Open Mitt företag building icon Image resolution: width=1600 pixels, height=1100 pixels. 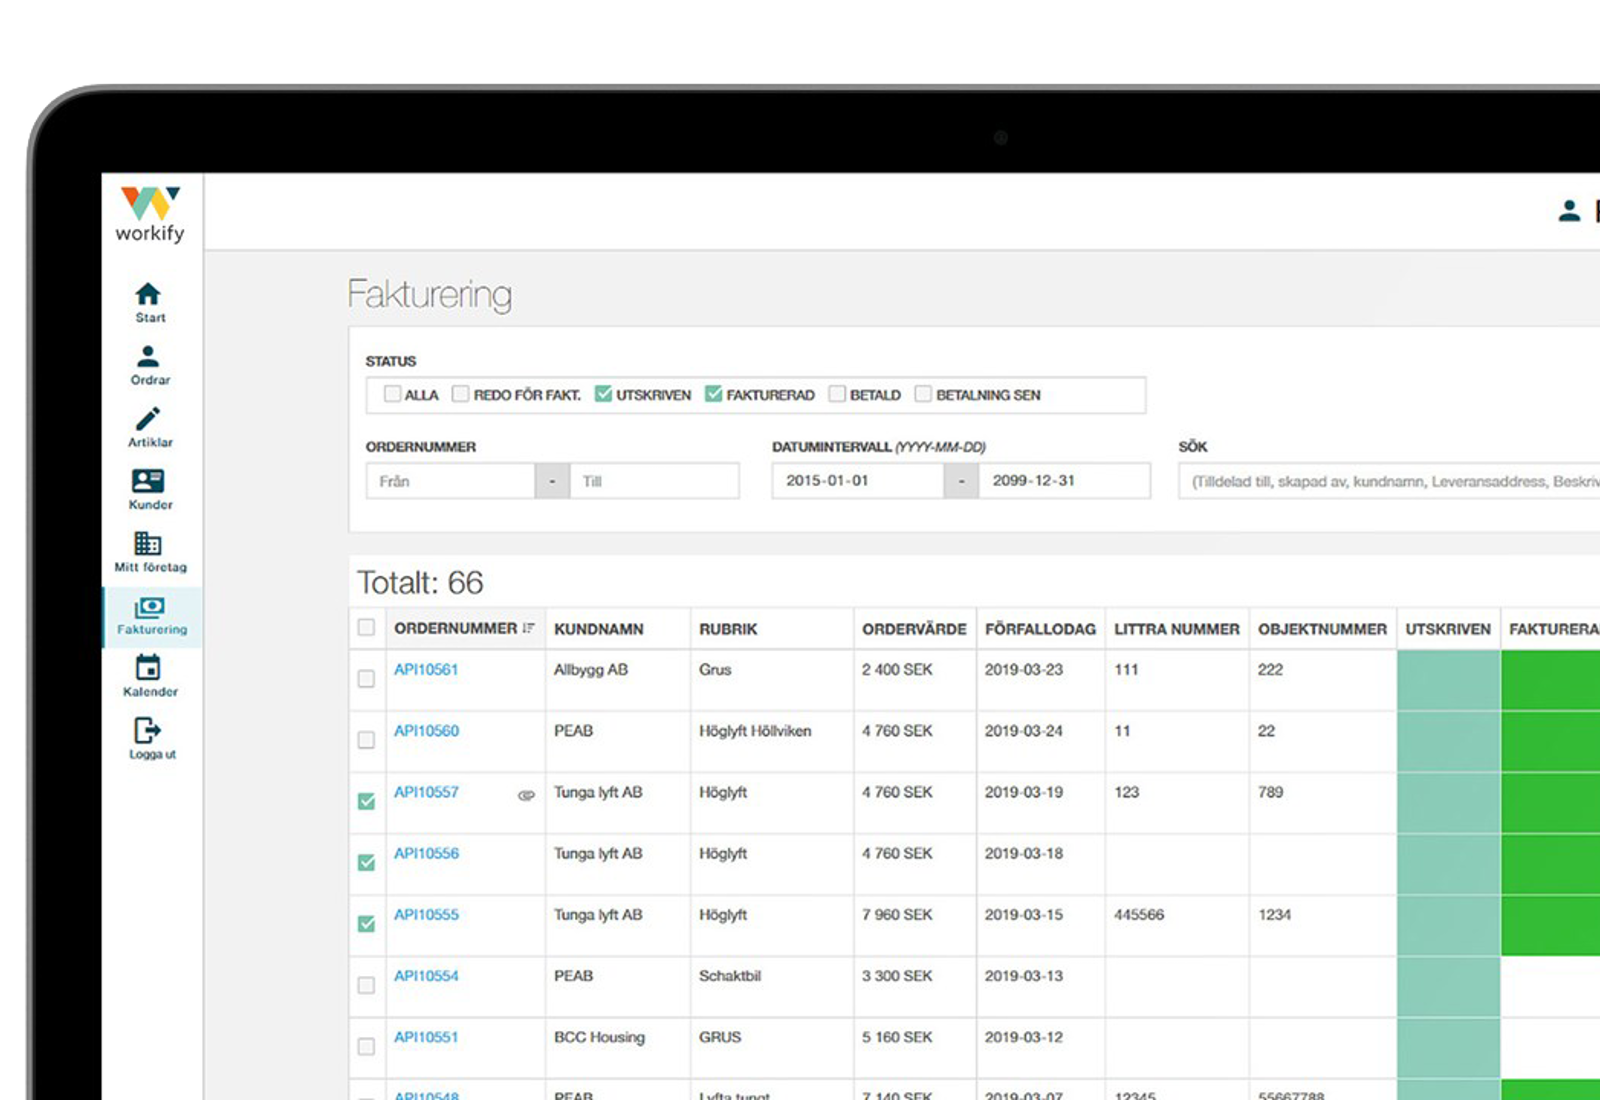[x=148, y=544]
